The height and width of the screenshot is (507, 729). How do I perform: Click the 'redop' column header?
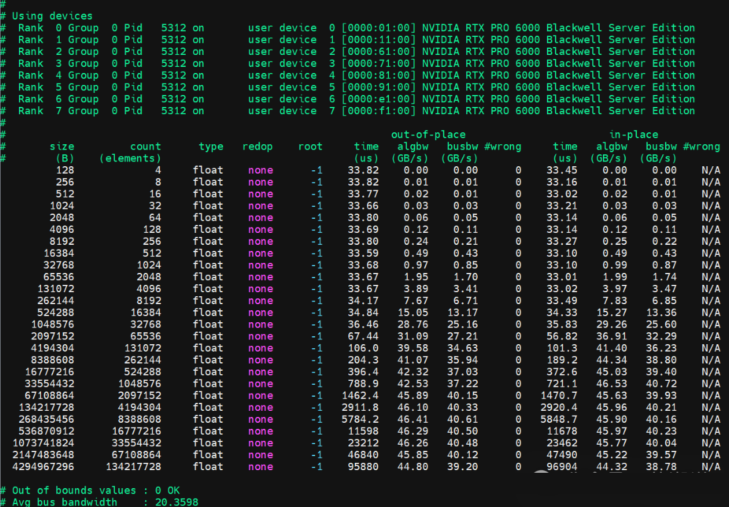point(263,146)
